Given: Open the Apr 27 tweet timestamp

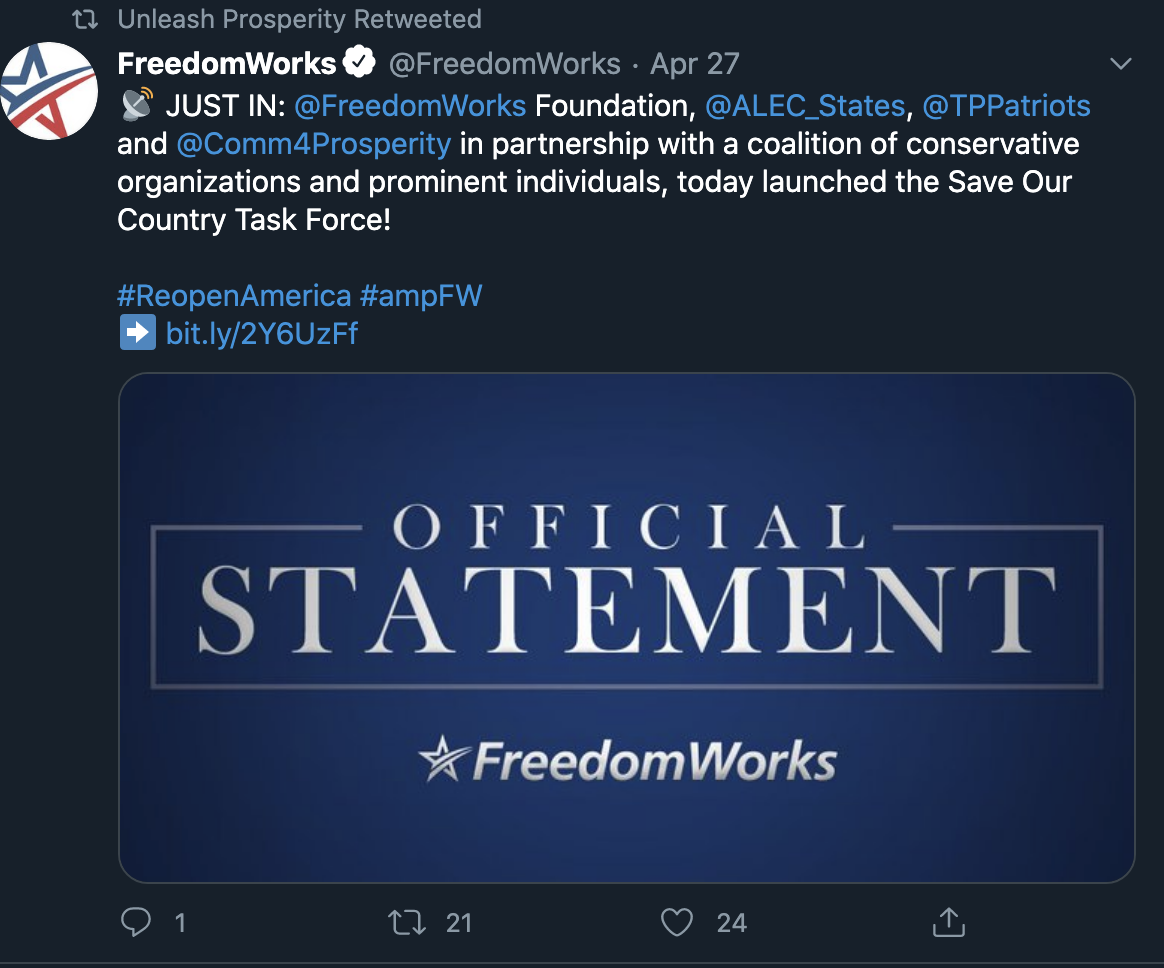Looking at the screenshot, I should tap(695, 64).
